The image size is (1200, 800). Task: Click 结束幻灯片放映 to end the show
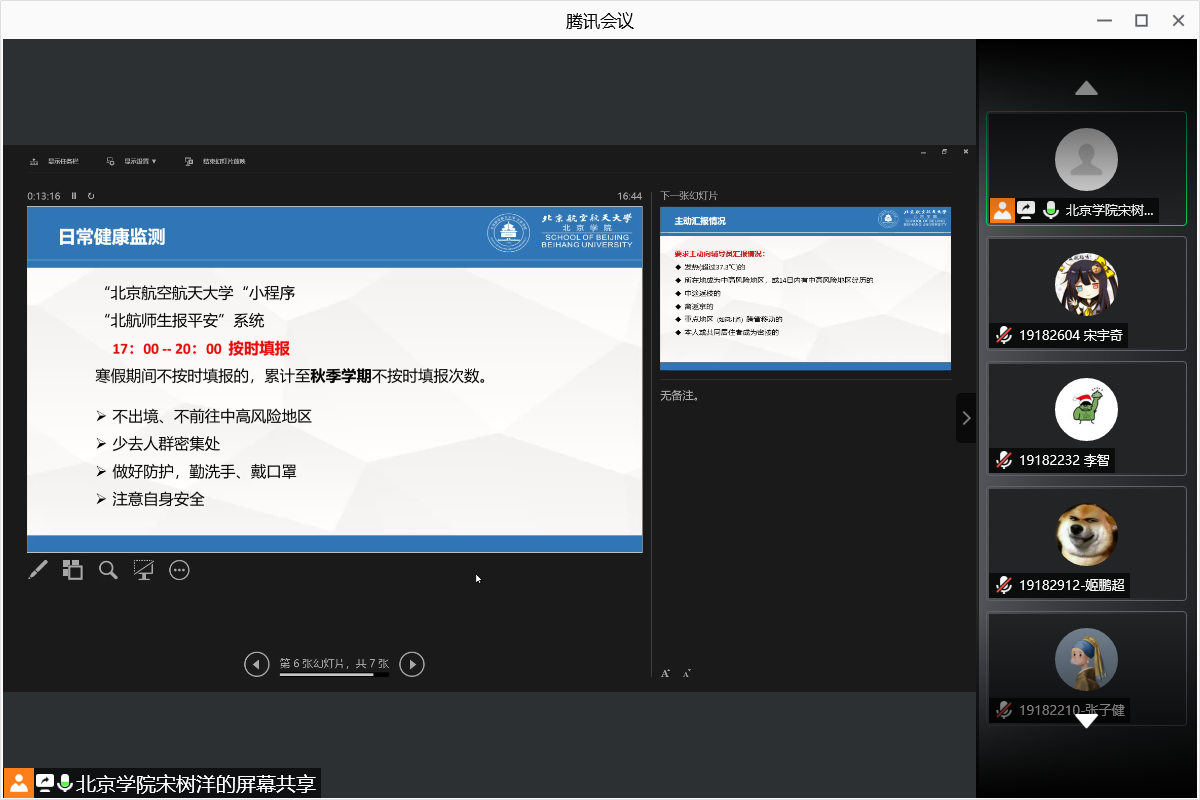[x=215, y=161]
